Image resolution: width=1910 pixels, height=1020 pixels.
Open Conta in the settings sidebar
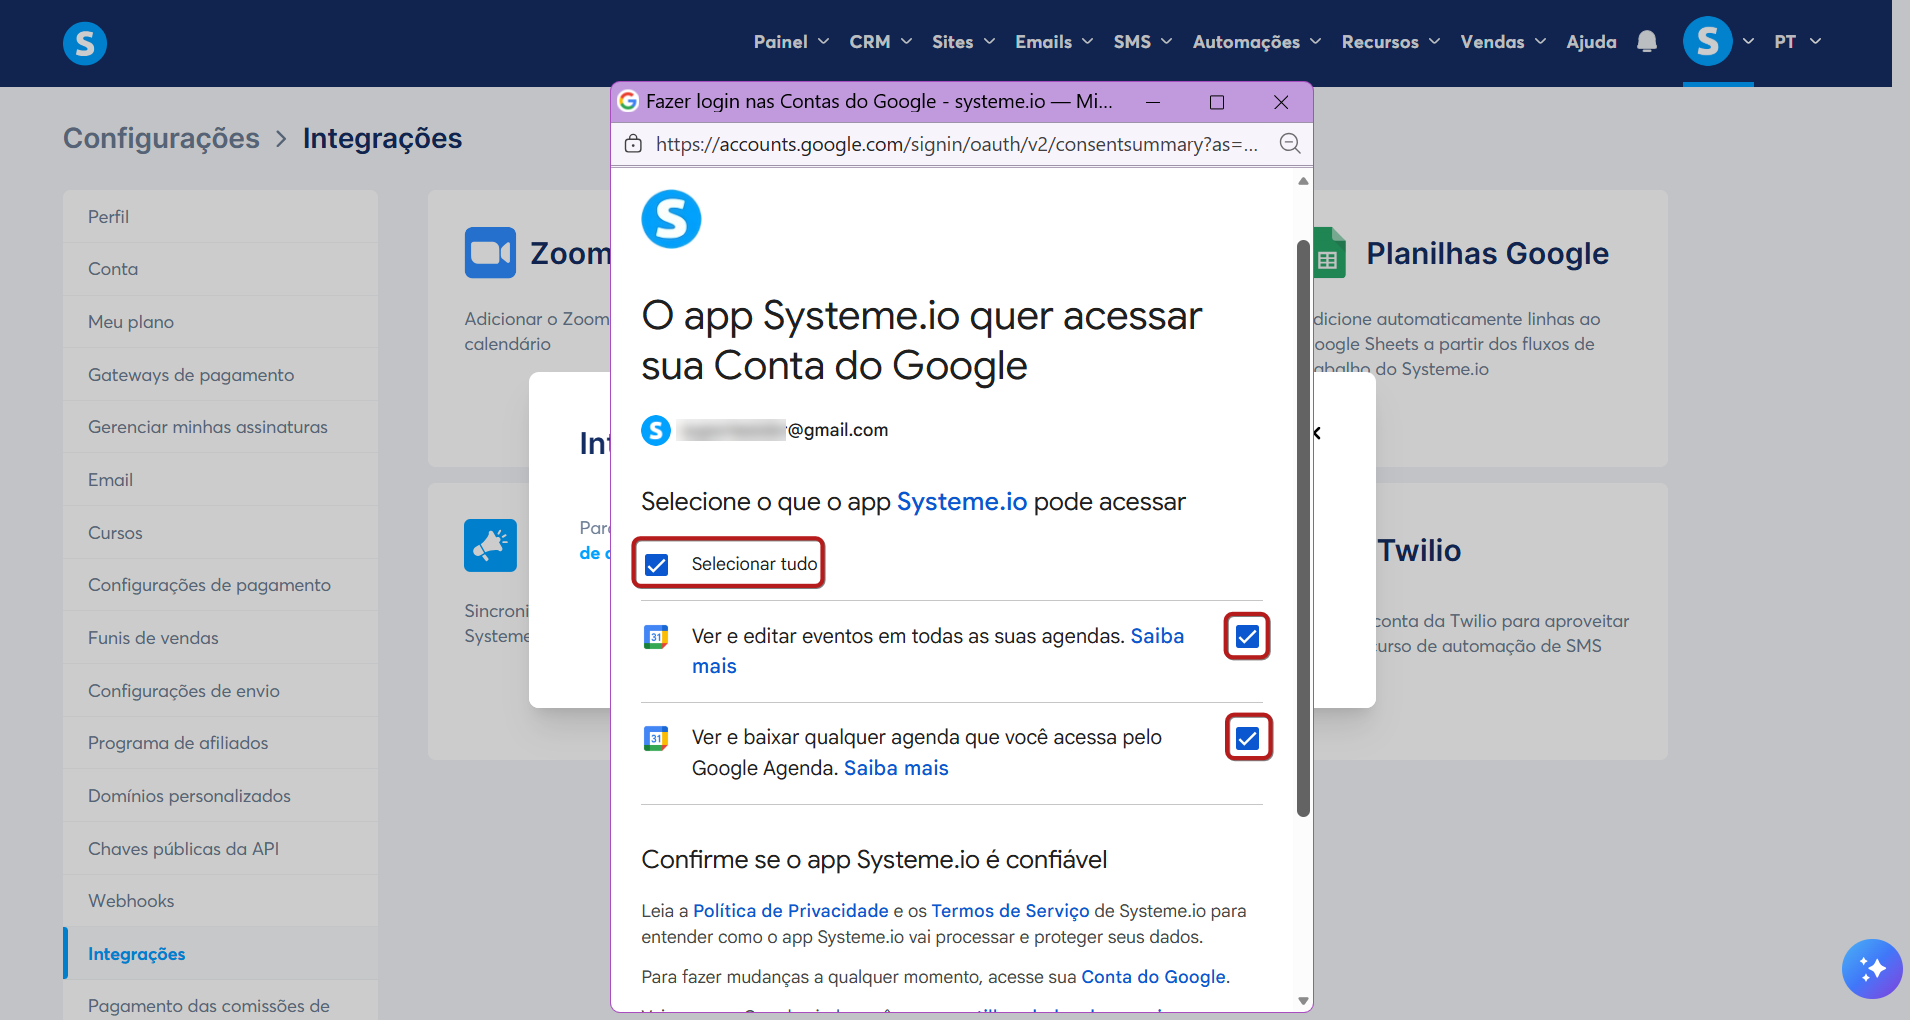click(x=220, y=269)
